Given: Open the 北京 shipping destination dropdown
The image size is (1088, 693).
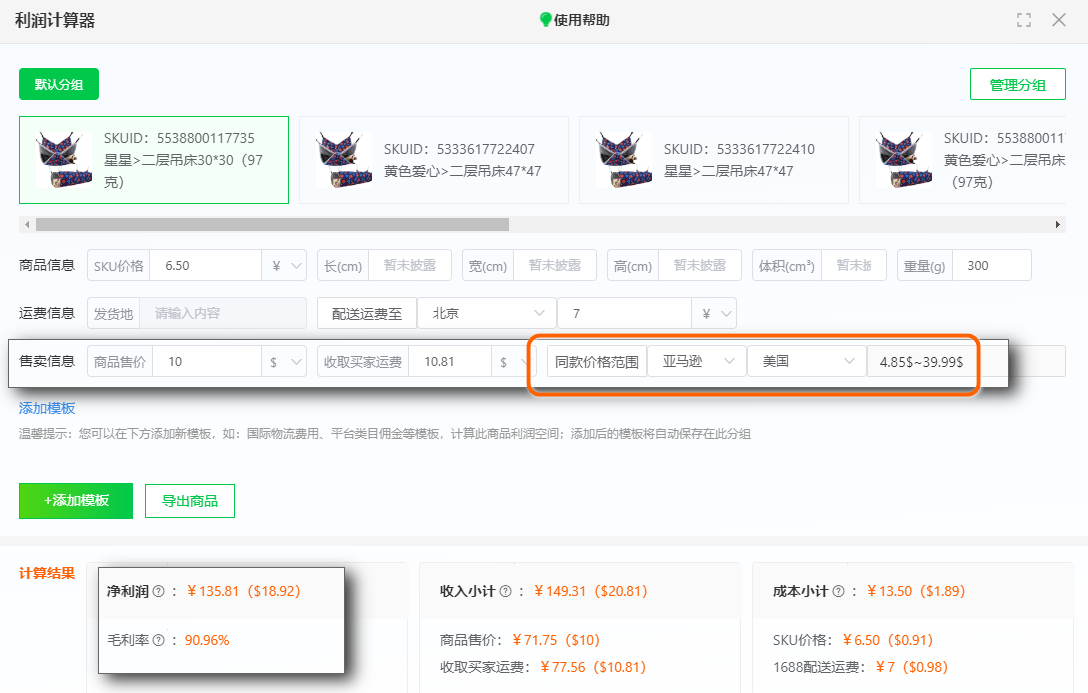Looking at the screenshot, I should 486,312.
